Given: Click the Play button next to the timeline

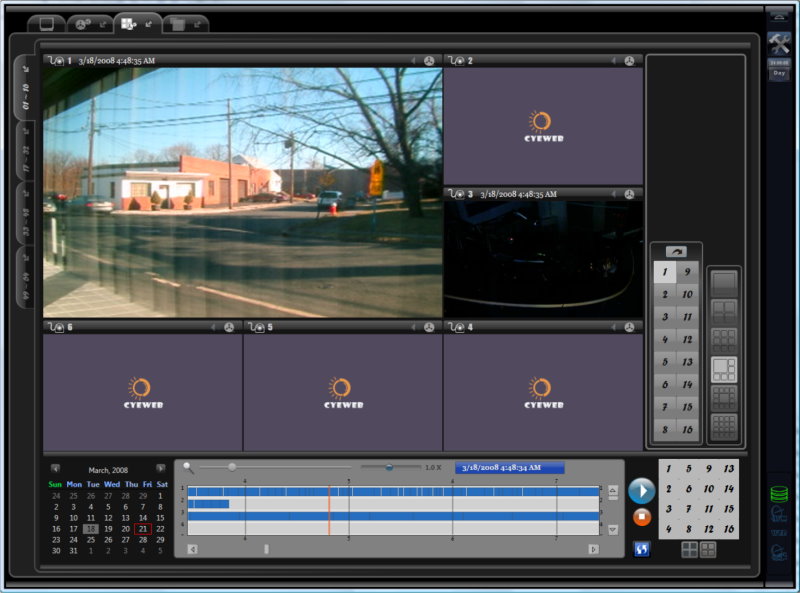Looking at the screenshot, I should [x=641, y=490].
